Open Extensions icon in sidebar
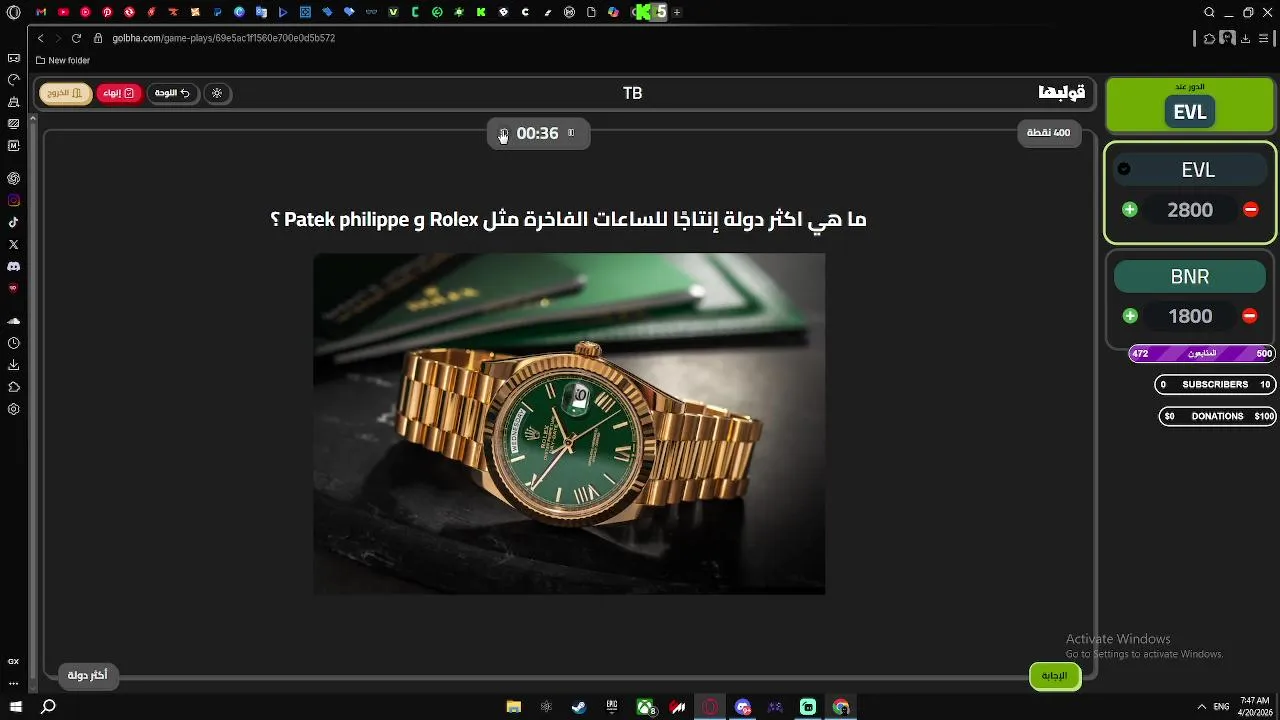This screenshot has height=720, width=1280. click(x=13, y=387)
